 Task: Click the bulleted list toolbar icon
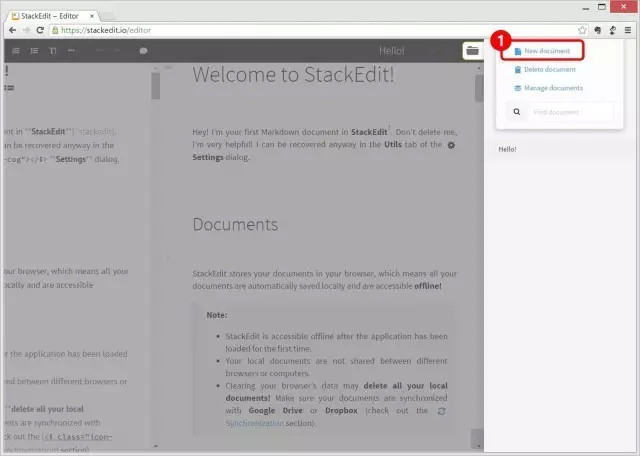point(34,51)
